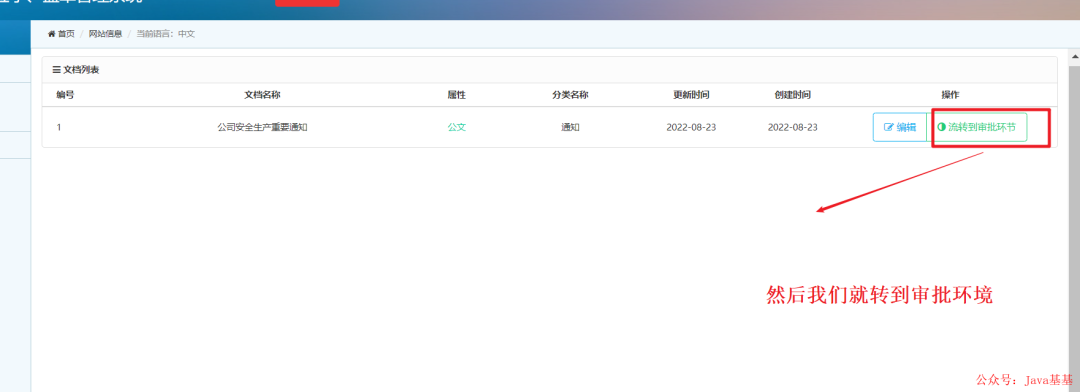1080x392 pixels.
Task: Click the 文档名称 column header
Action: click(x=262, y=95)
